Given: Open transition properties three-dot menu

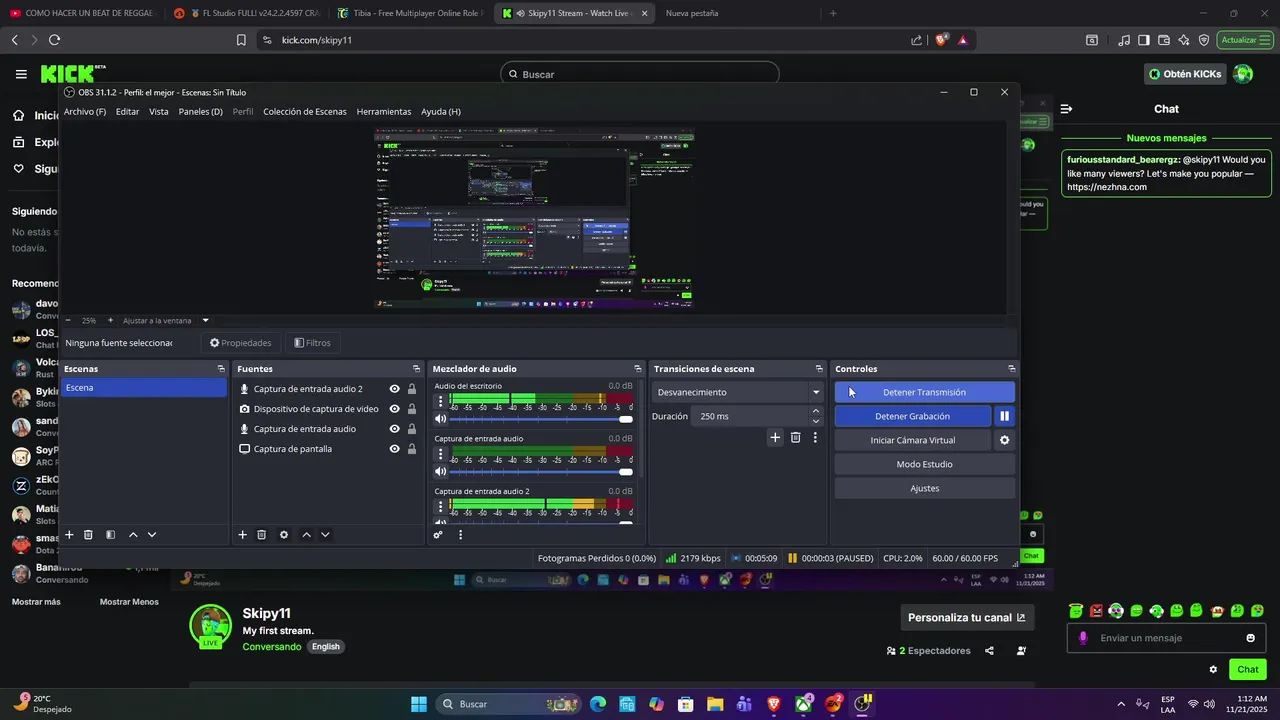Looking at the screenshot, I should click(815, 437).
